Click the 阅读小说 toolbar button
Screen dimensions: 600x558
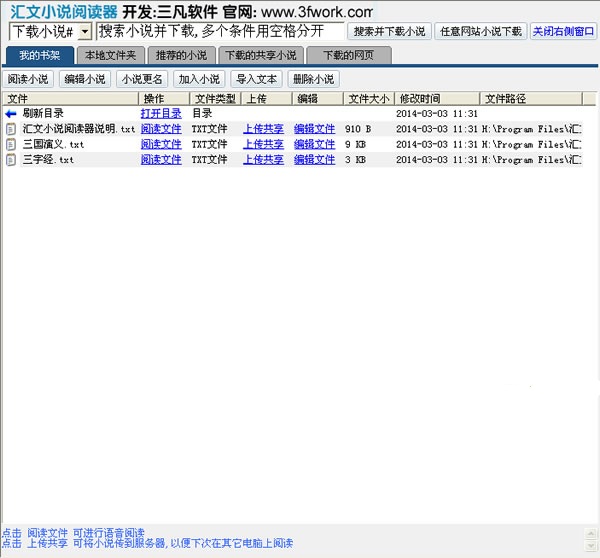point(28,79)
